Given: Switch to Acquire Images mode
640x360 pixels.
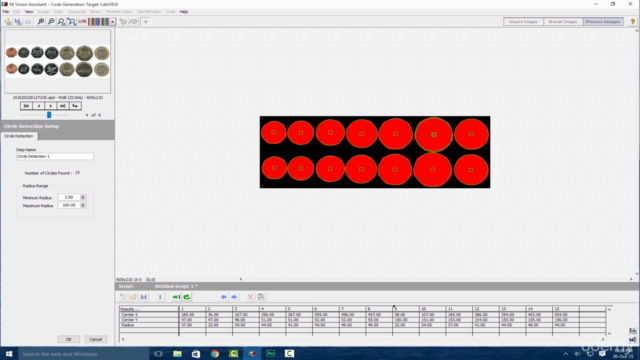Looking at the screenshot, I should tap(523, 22).
